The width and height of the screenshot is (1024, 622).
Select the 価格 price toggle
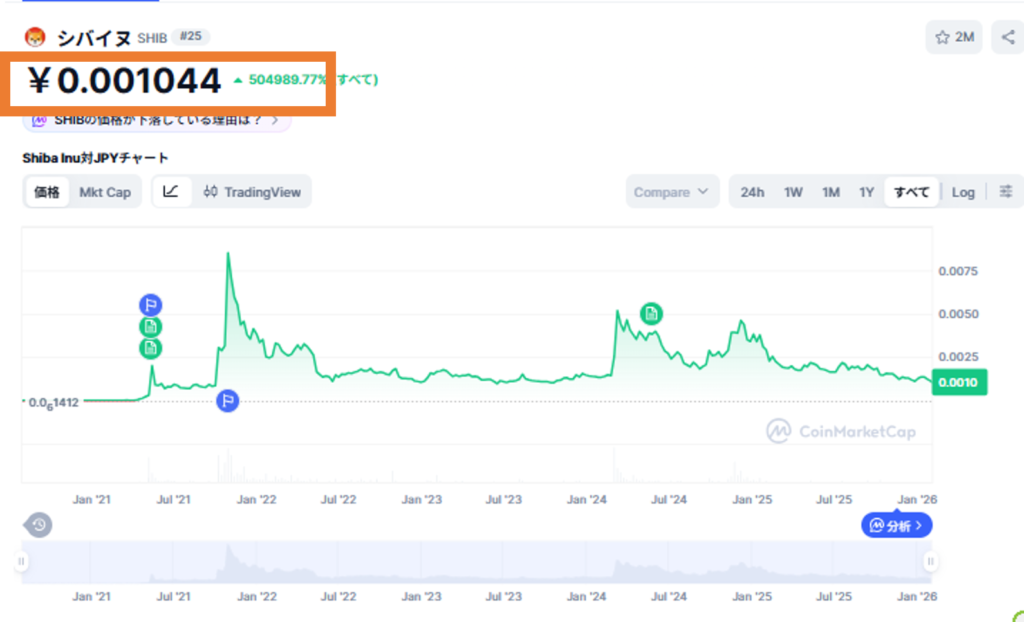click(x=47, y=192)
